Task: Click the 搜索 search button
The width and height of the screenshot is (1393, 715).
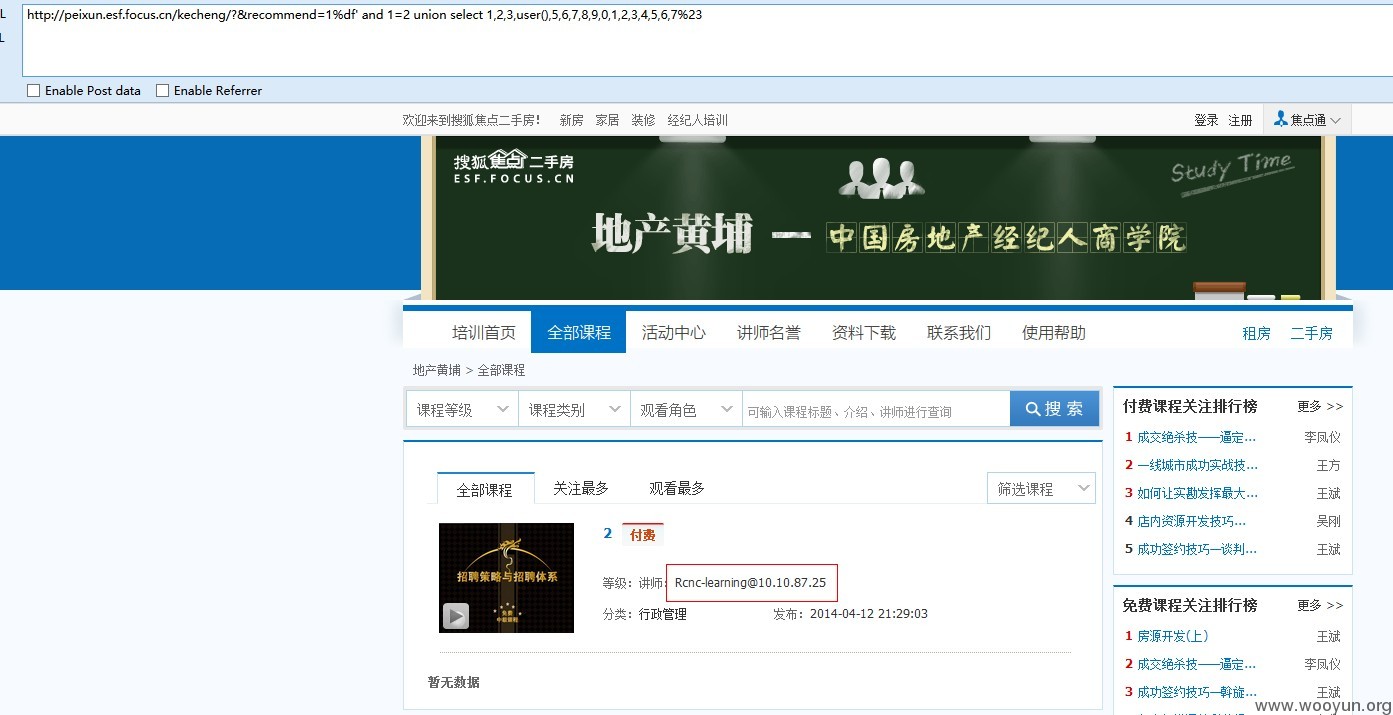Action: [x=1054, y=409]
